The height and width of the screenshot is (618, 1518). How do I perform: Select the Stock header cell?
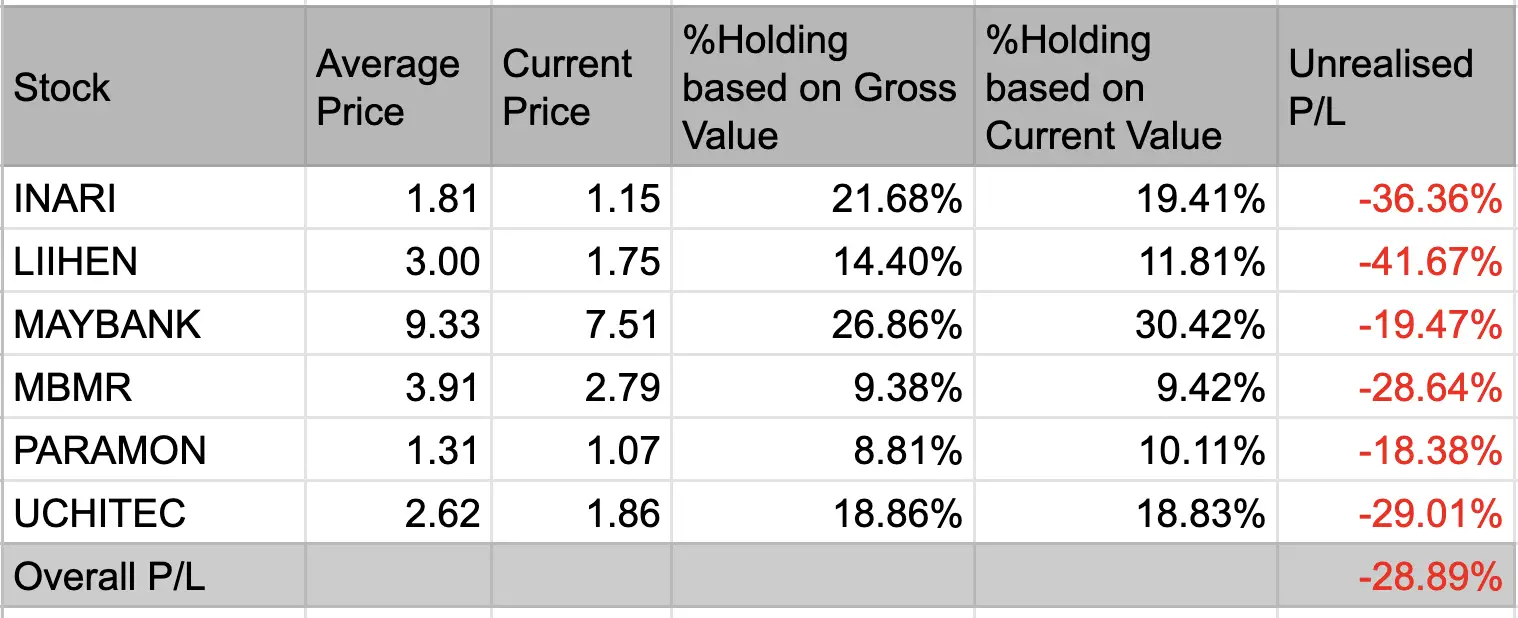tap(153, 87)
